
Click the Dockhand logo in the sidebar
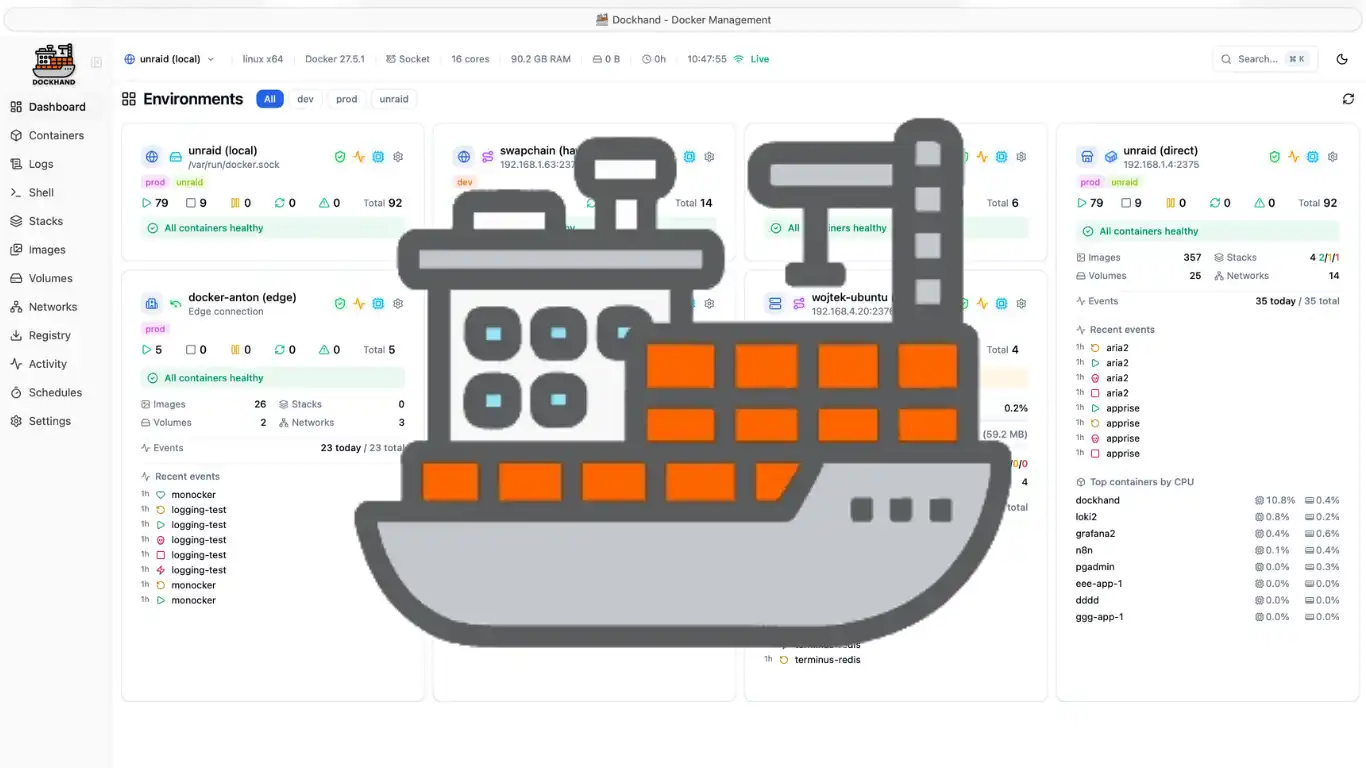click(x=54, y=63)
